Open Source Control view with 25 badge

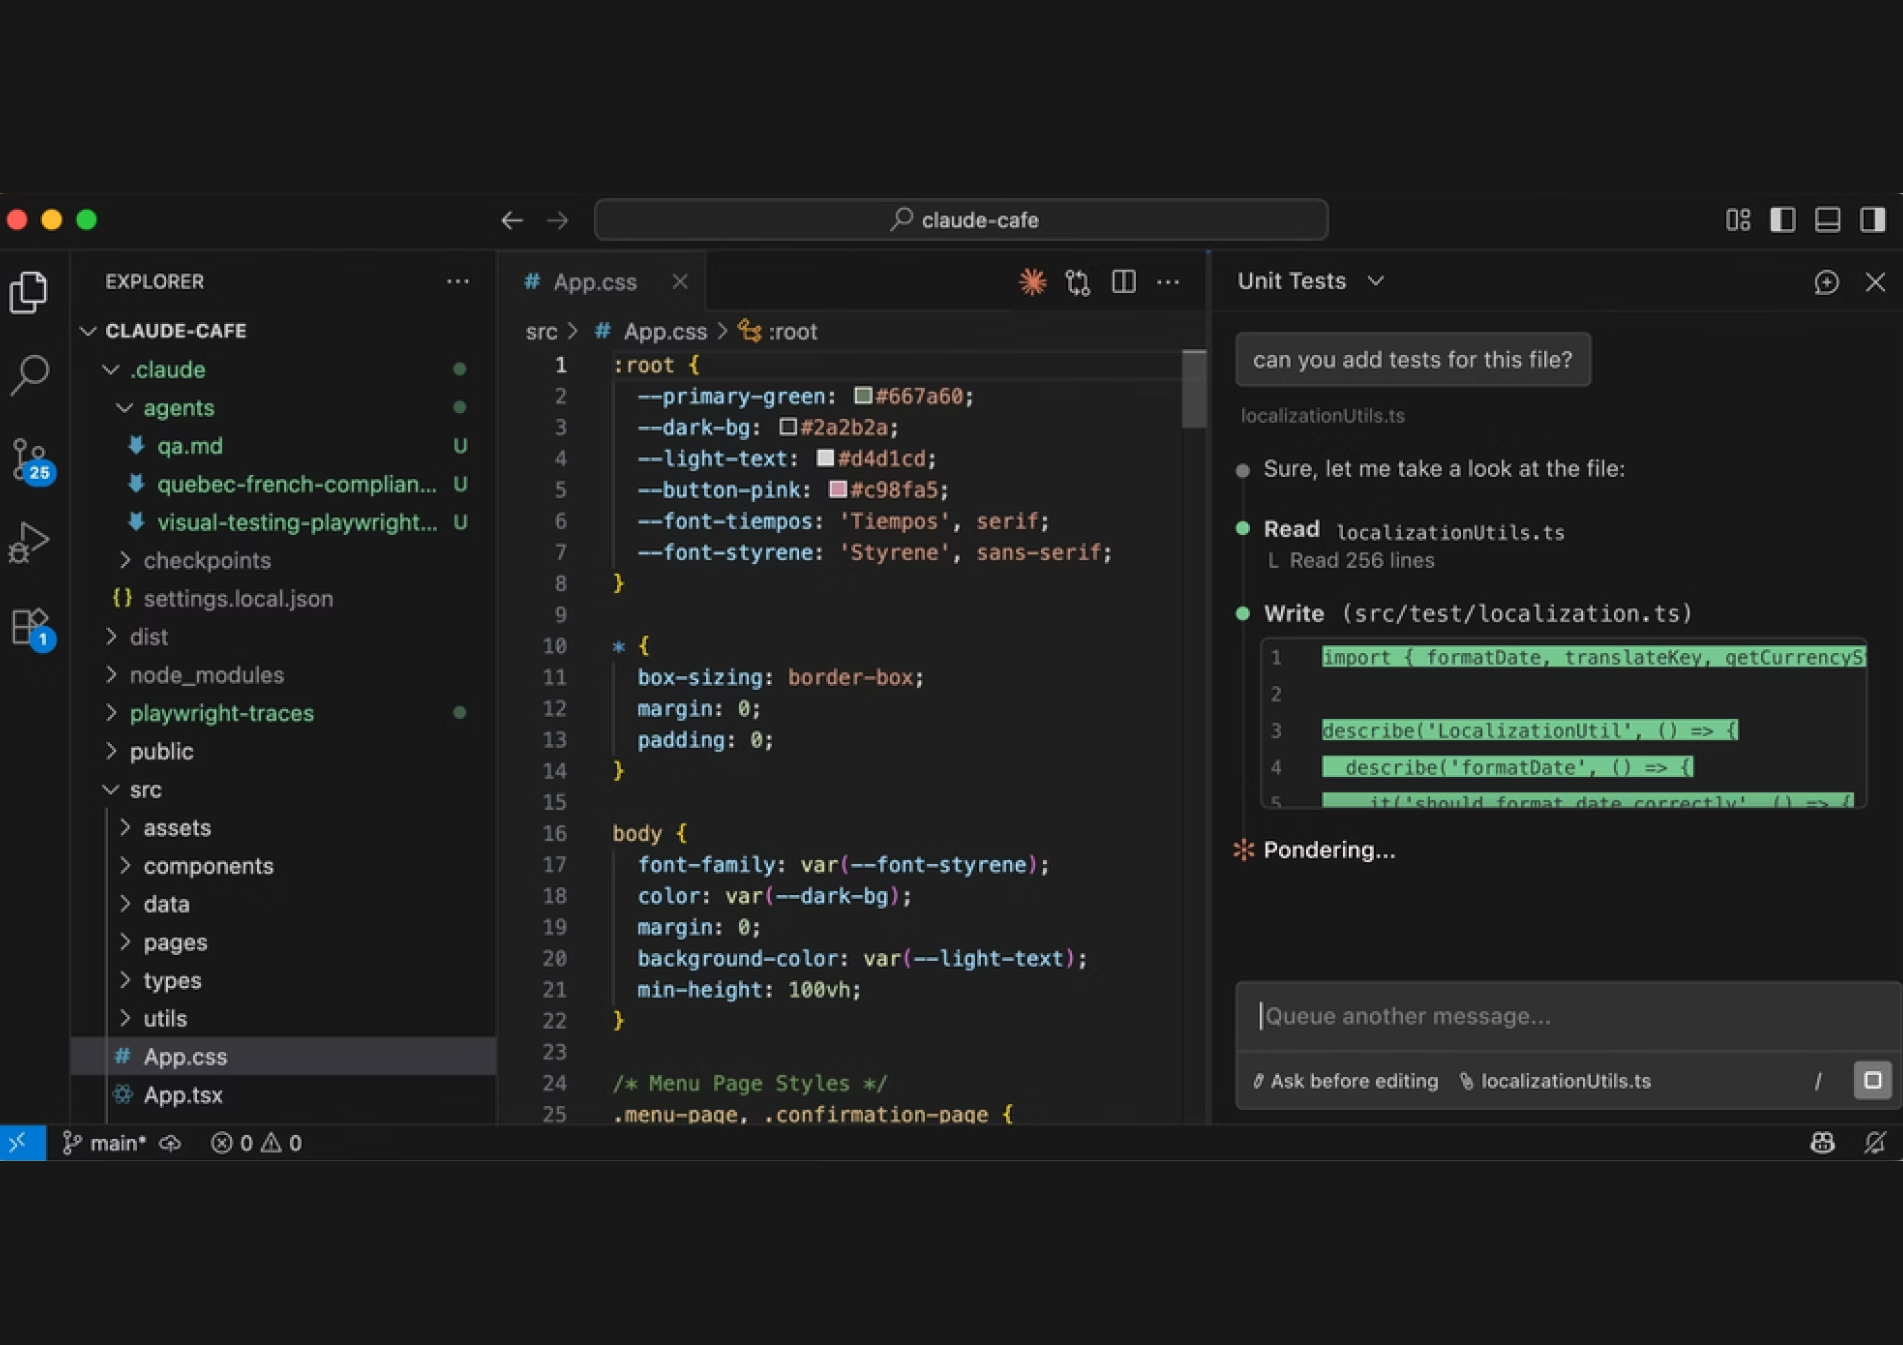[30, 460]
